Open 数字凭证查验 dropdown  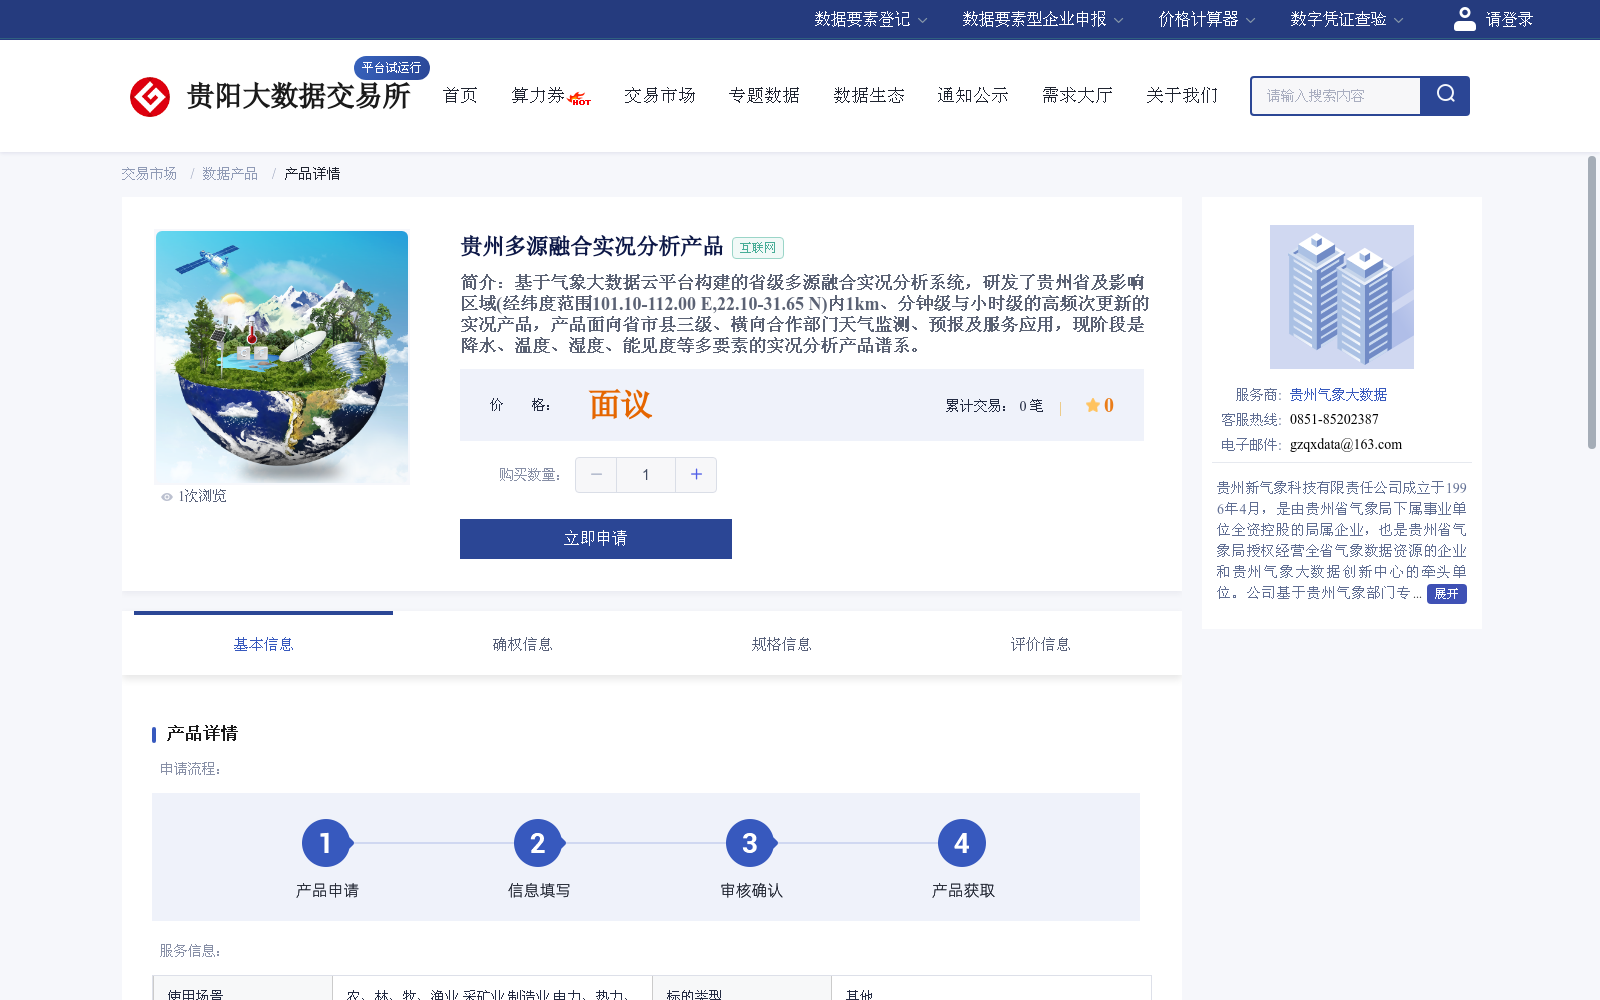(1346, 19)
